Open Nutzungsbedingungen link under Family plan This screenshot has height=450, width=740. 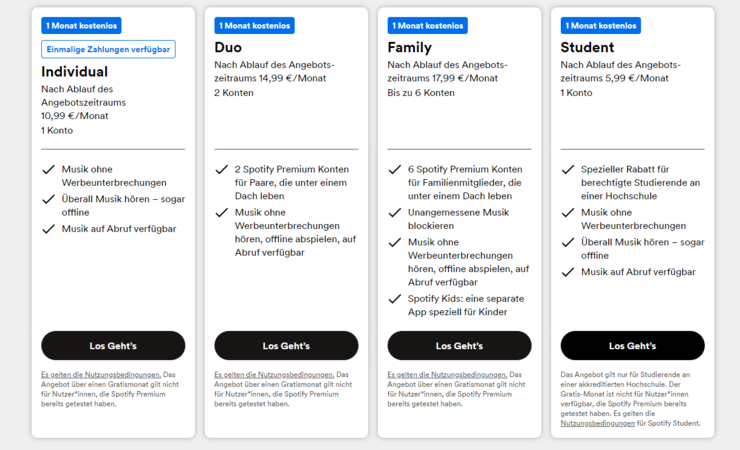point(447,375)
